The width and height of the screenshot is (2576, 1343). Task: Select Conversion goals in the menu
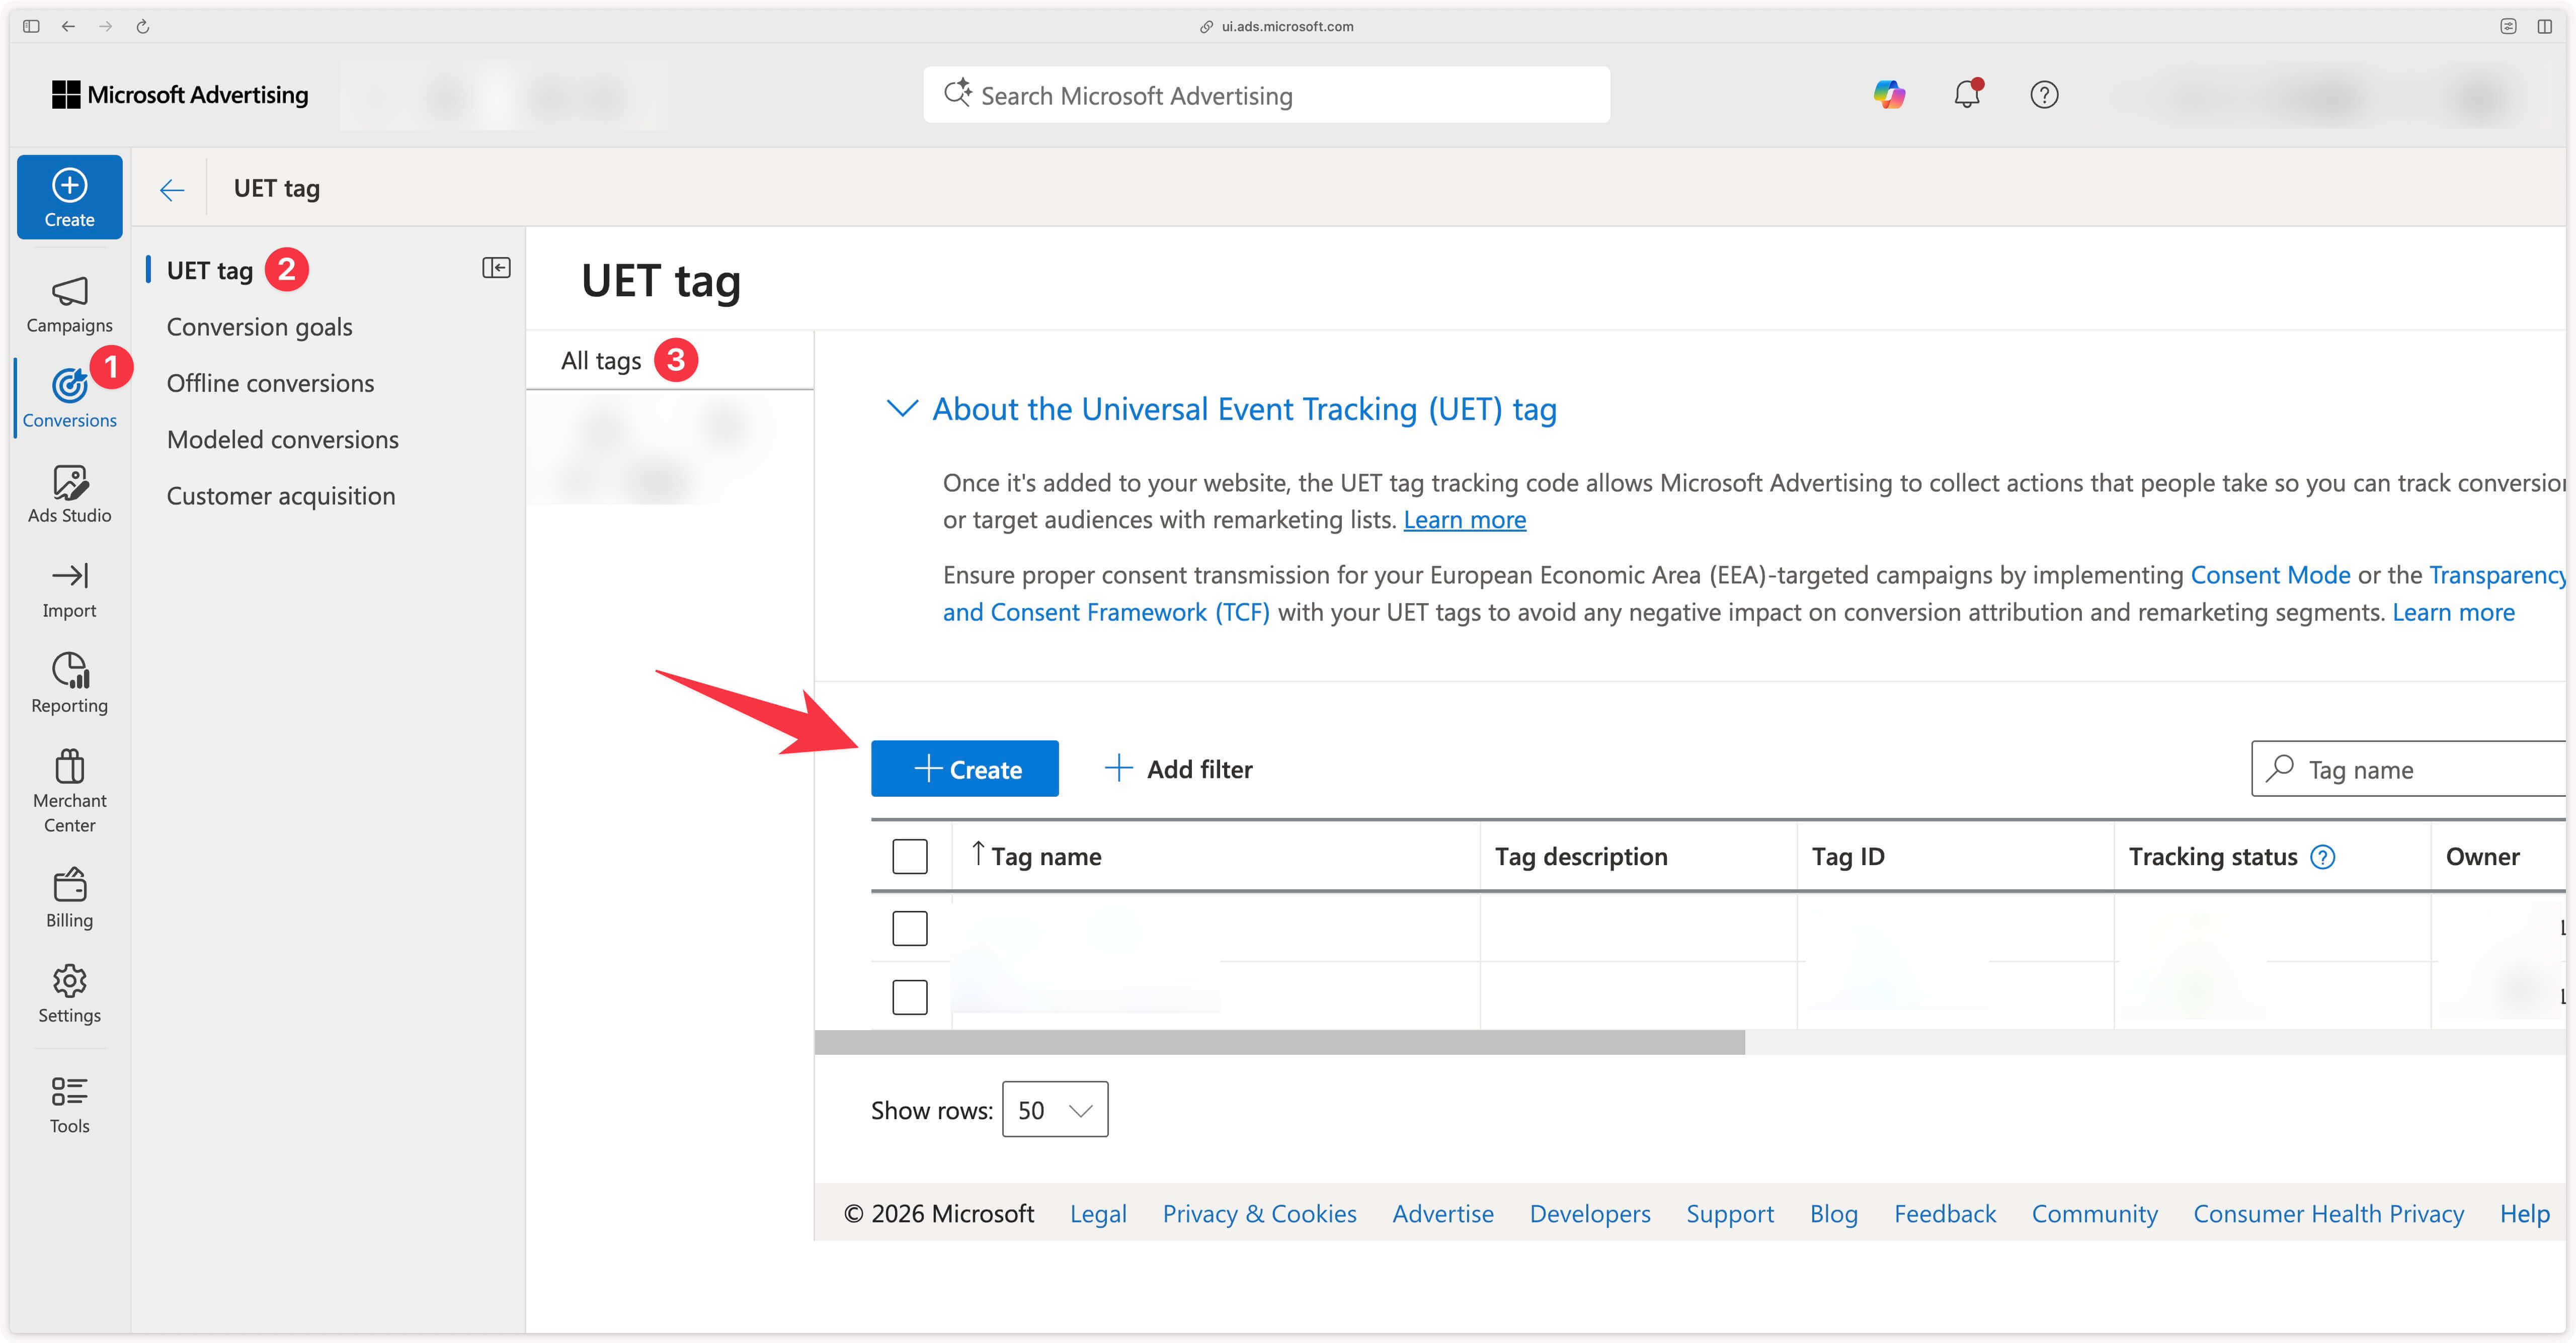point(259,326)
